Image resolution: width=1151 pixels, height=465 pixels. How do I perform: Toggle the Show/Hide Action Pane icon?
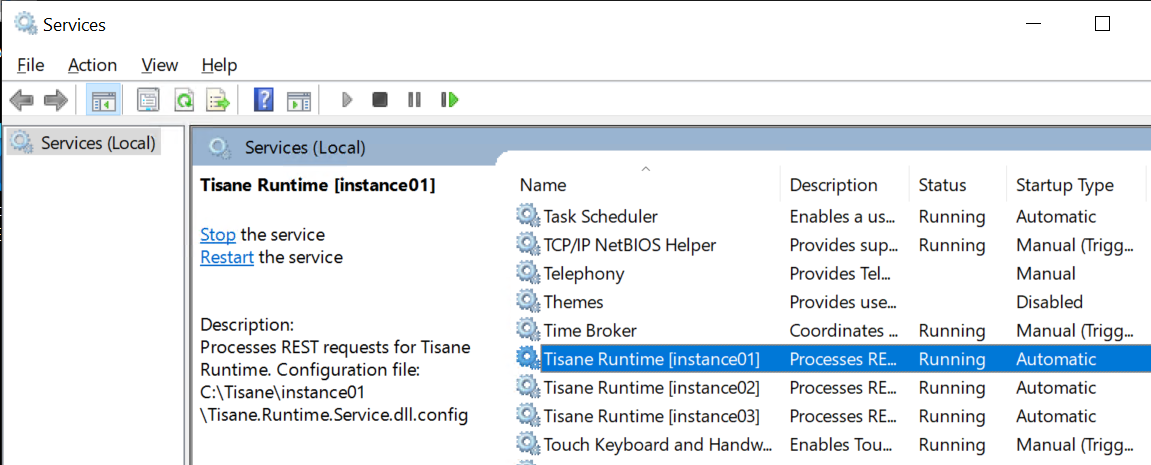click(x=299, y=100)
